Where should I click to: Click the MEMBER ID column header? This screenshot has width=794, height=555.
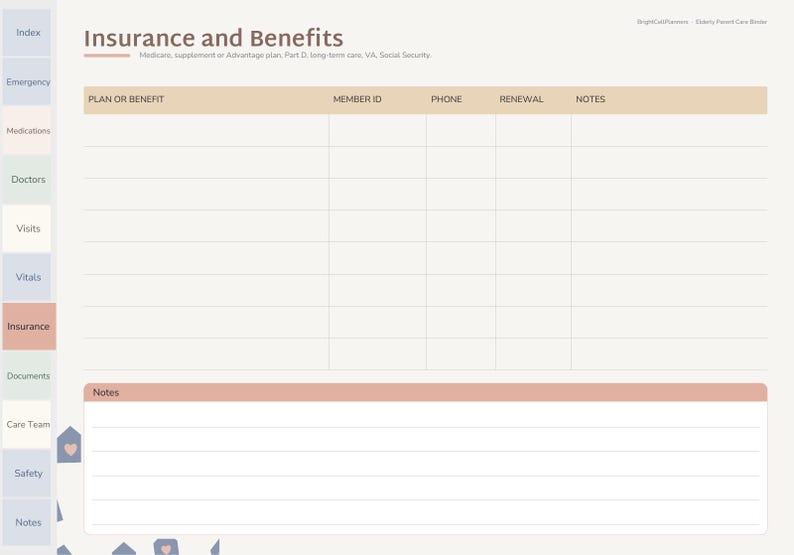point(357,99)
